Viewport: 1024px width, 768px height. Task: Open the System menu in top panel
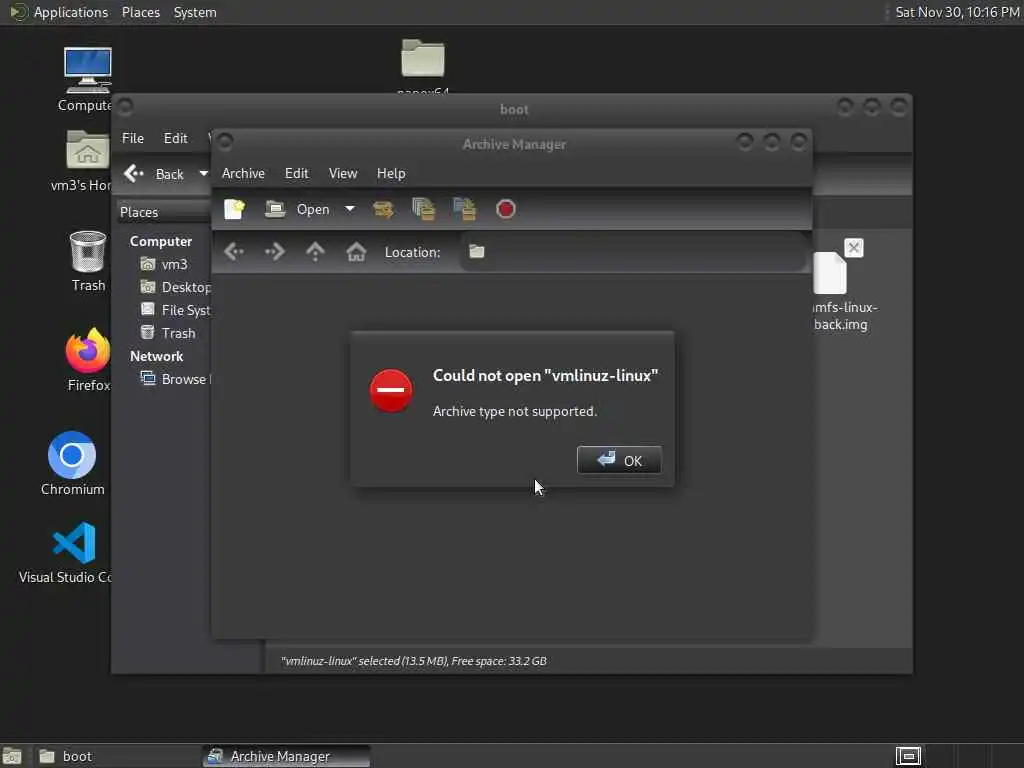click(x=195, y=12)
